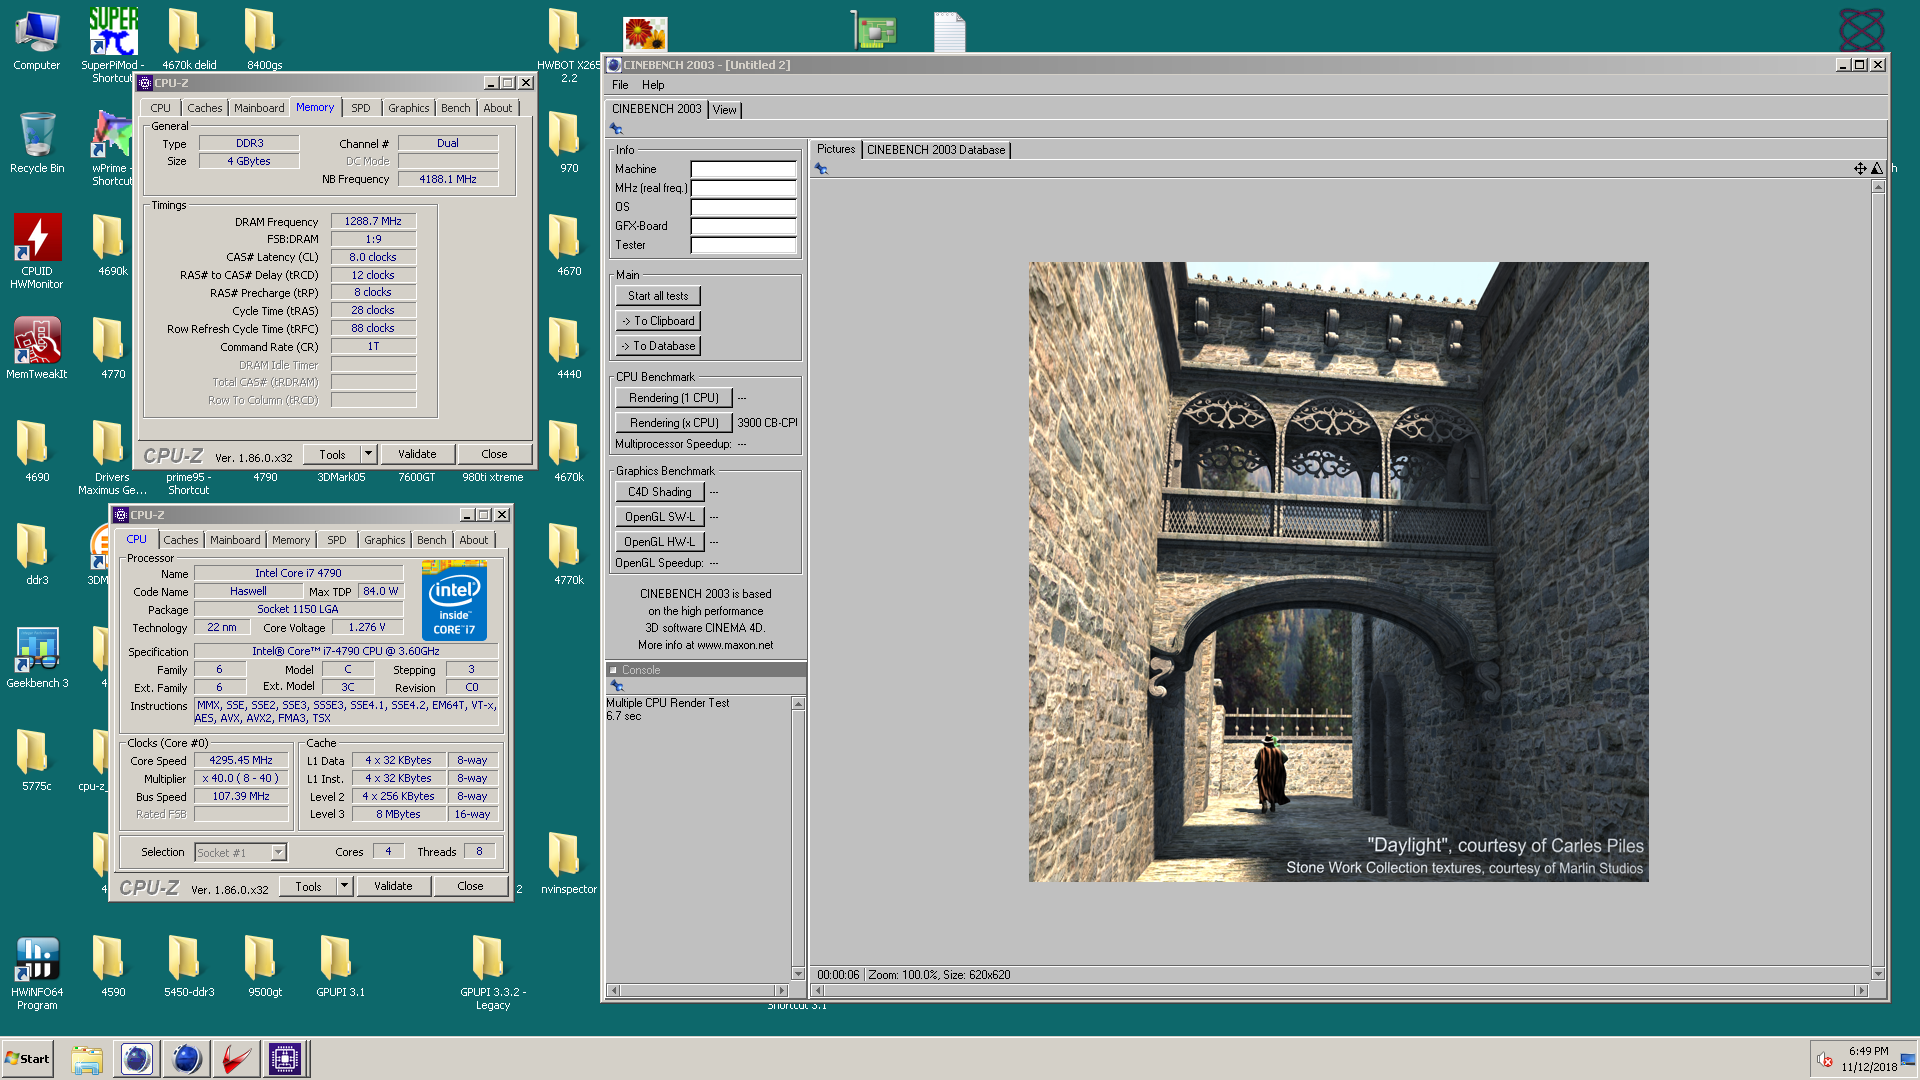
Task: Click the rendered Daylight picture
Action: (x=1338, y=572)
